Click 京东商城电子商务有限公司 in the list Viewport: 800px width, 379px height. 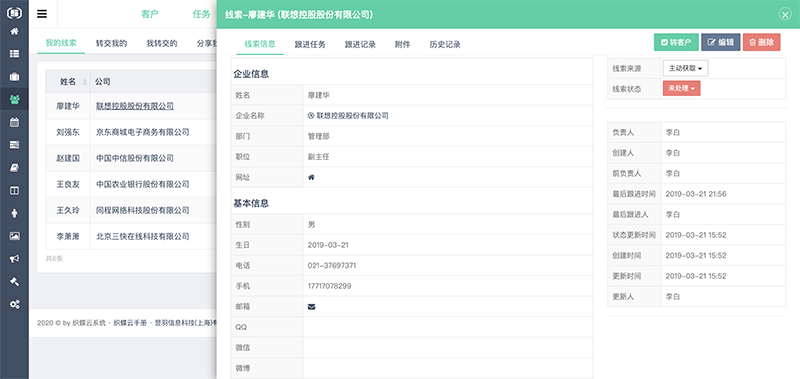(143, 132)
